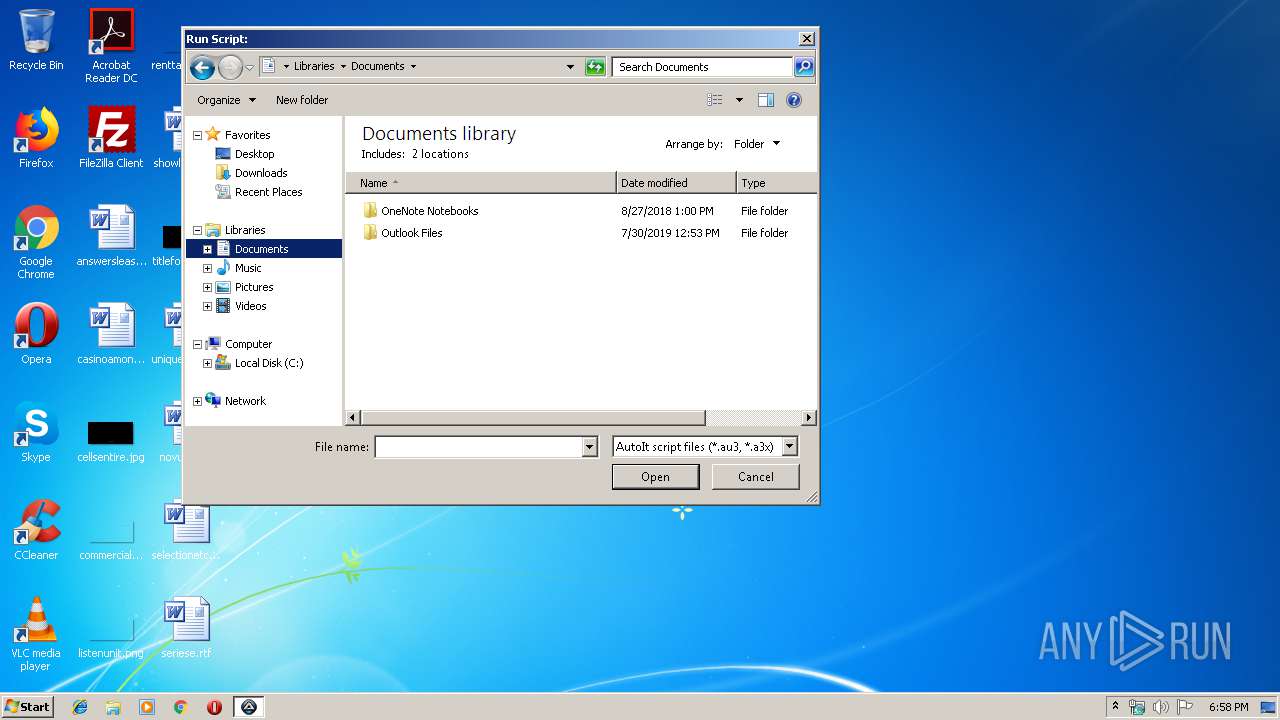1280x720 pixels.
Task: Open the Recycle Bin desktop icon
Action: (36, 40)
